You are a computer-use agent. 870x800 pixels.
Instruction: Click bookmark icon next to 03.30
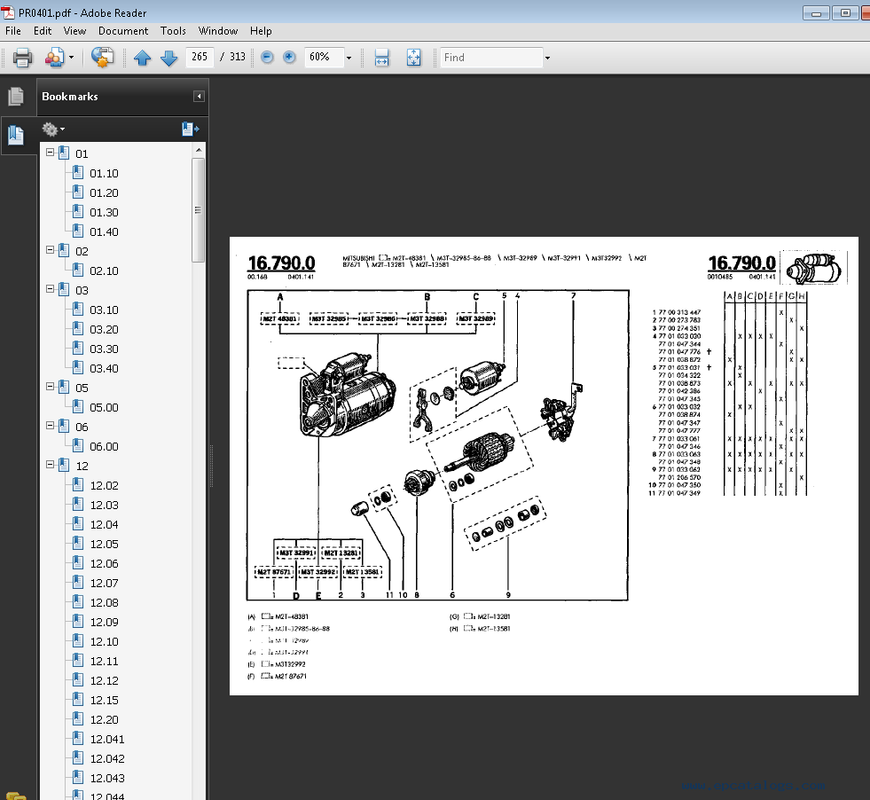[78, 348]
